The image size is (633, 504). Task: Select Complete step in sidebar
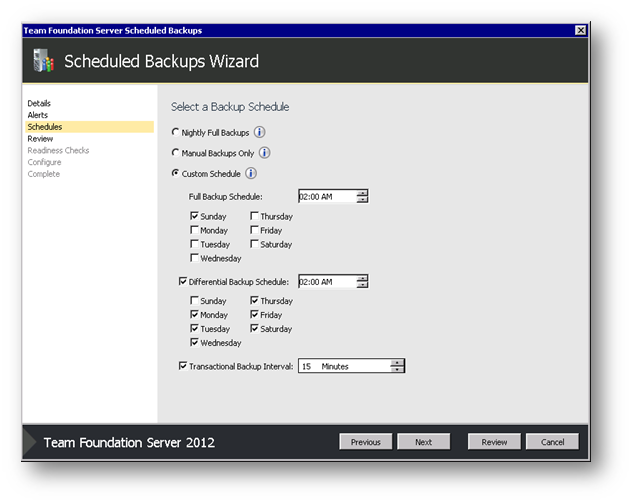44,174
